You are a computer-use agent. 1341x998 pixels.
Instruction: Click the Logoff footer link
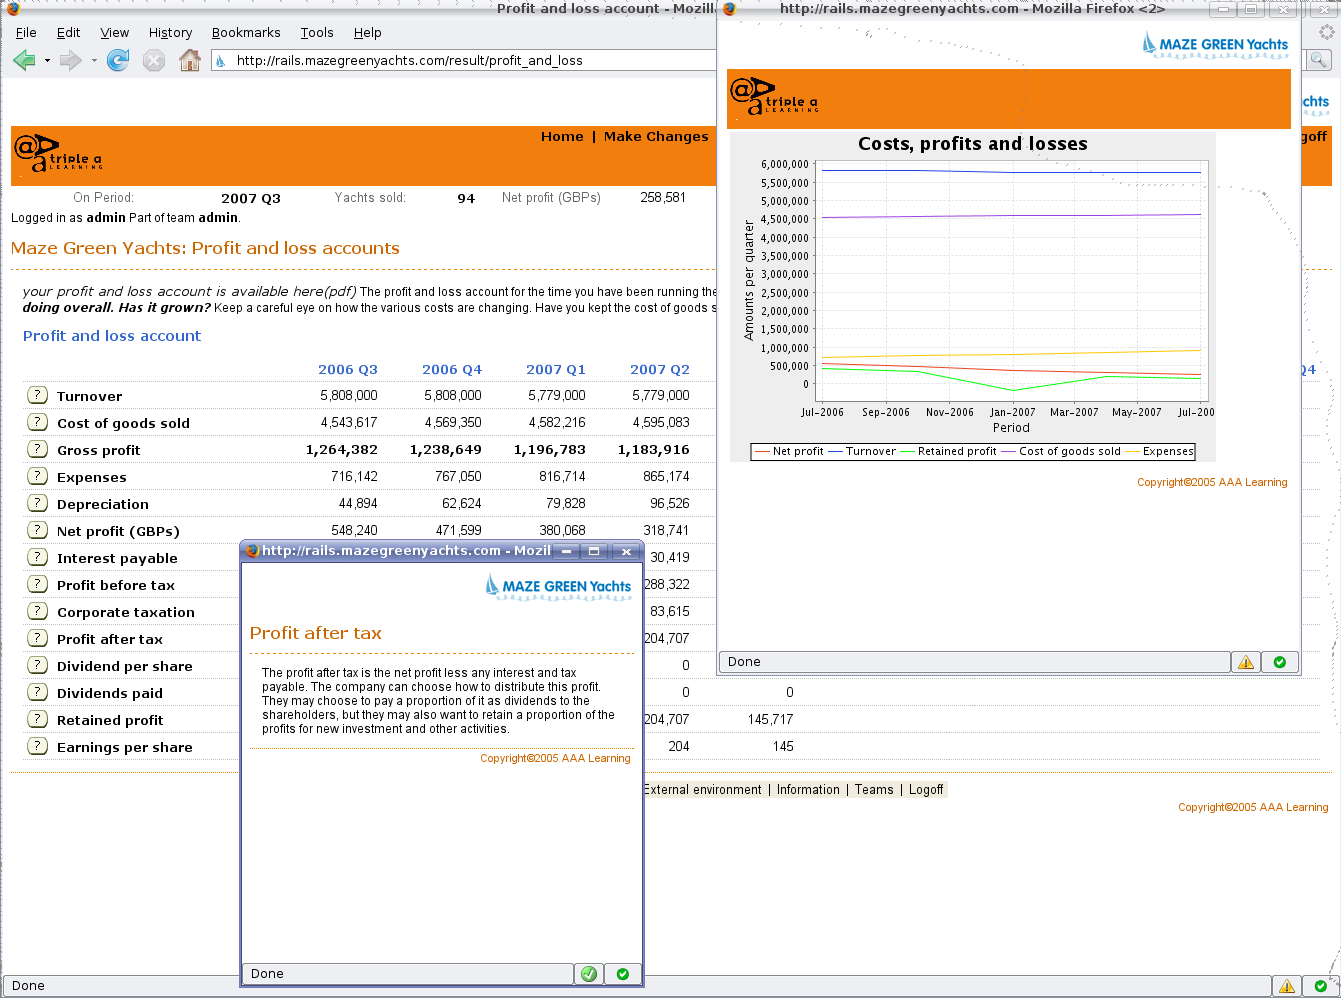coord(926,790)
